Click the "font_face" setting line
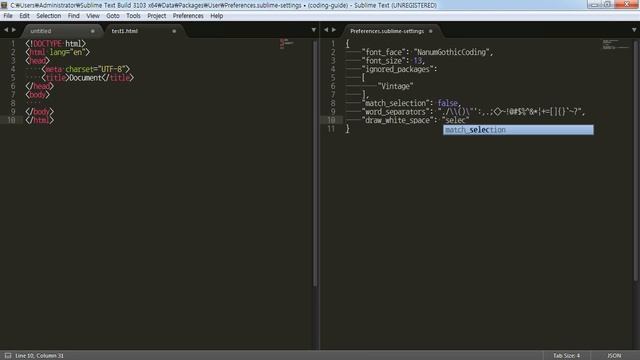The height and width of the screenshot is (360, 640). [427, 52]
